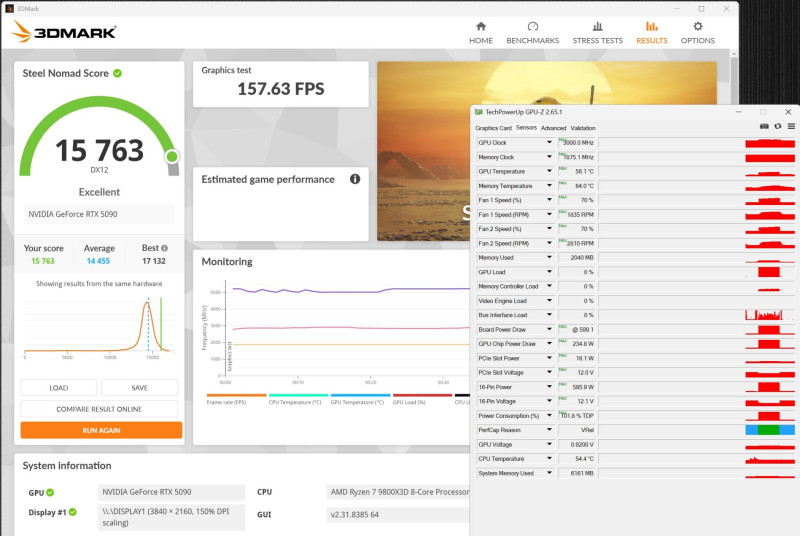This screenshot has width=800, height=536.
Task: Click the Power Consumption 101.8 % TDP value
Action: (x=577, y=416)
